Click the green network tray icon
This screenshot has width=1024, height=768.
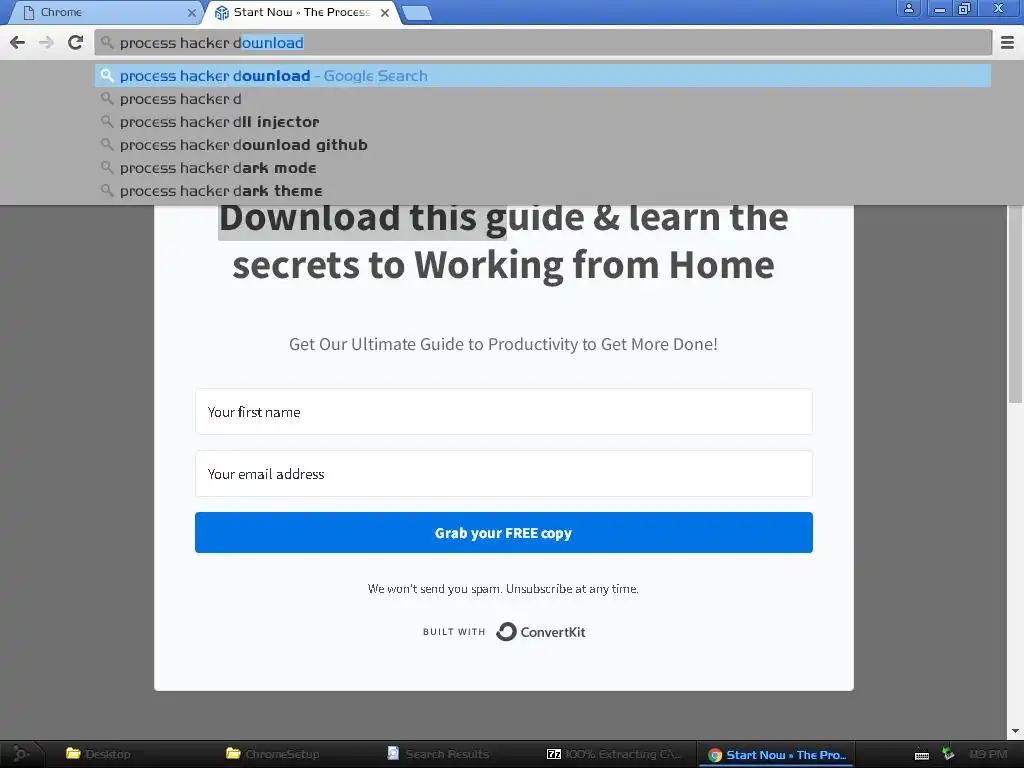click(948, 754)
